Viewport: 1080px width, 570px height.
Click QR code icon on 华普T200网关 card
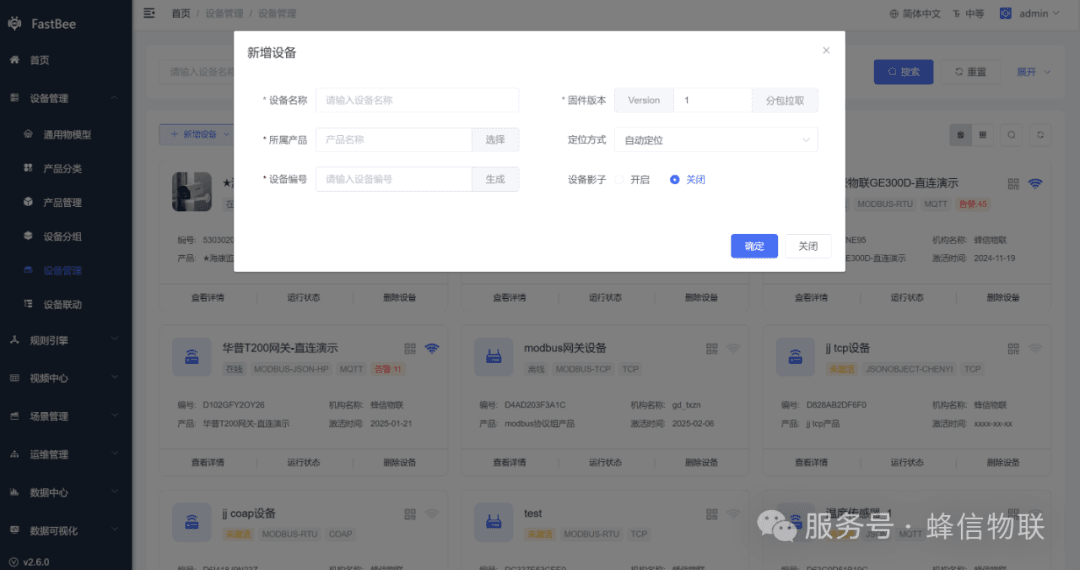[410, 349]
